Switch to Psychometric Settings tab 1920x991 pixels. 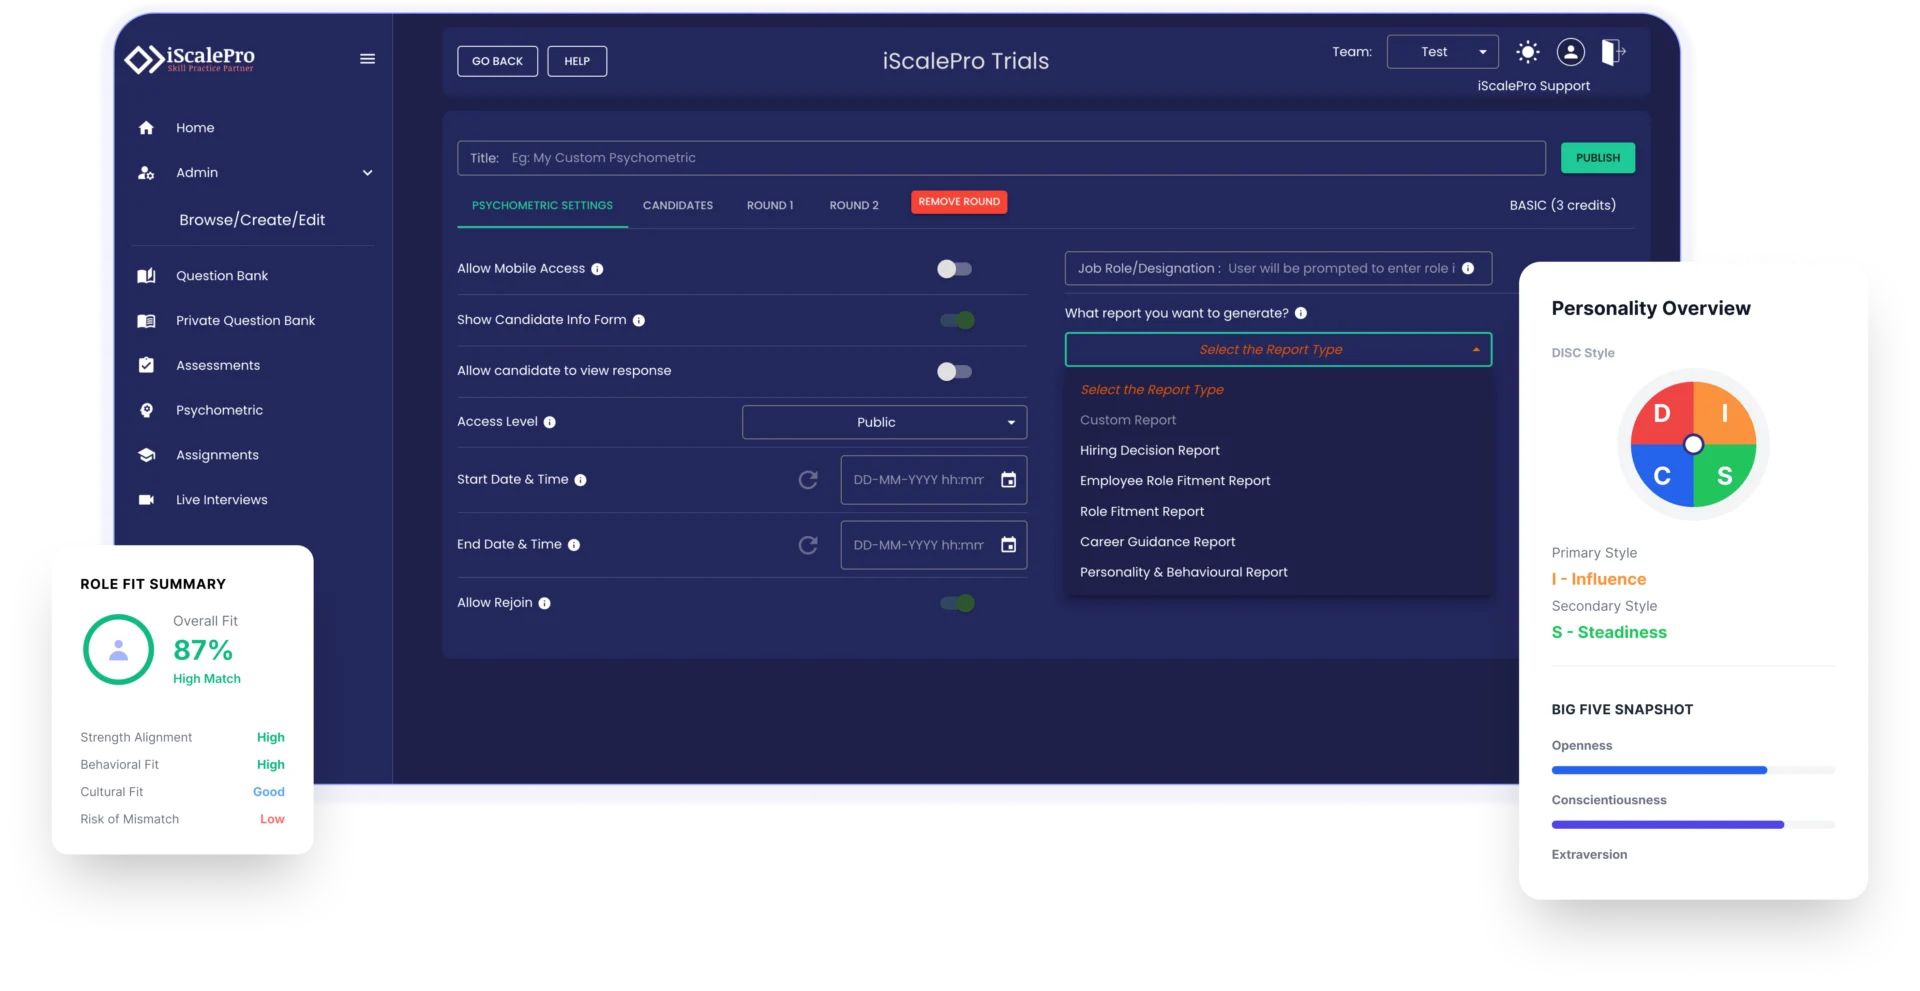click(x=542, y=205)
